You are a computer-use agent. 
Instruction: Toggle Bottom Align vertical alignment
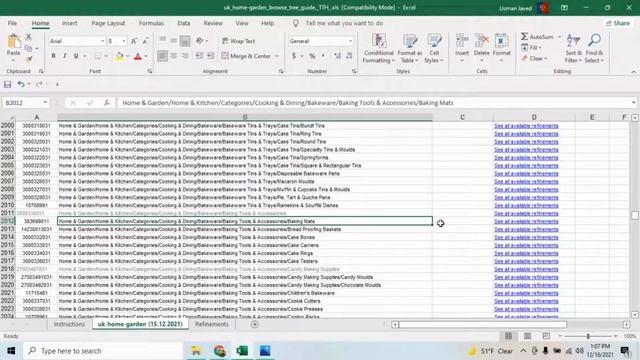point(185,41)
